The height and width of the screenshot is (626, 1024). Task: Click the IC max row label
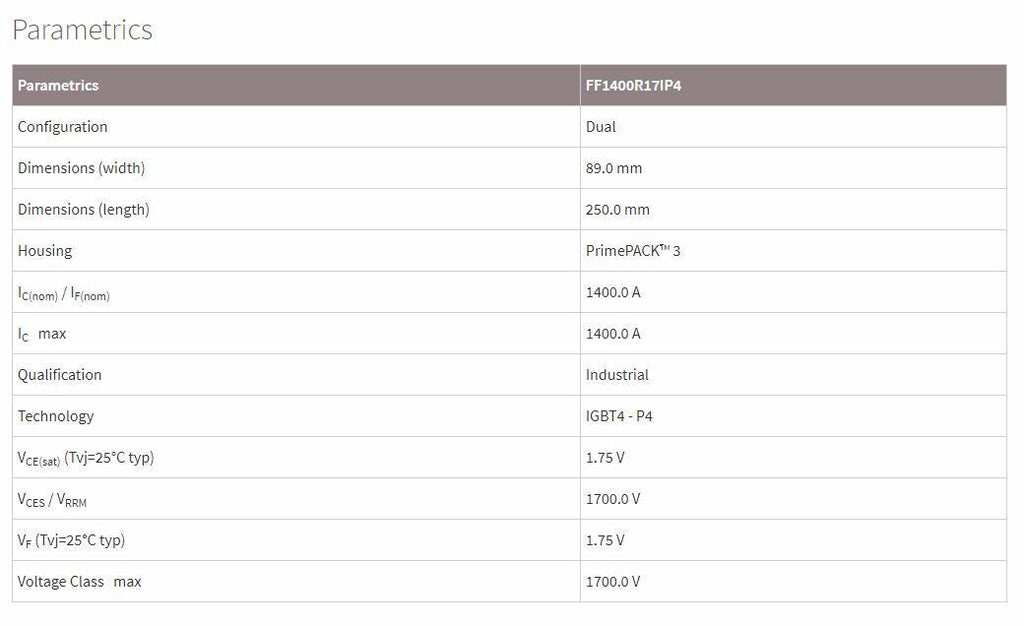(42, 334)
